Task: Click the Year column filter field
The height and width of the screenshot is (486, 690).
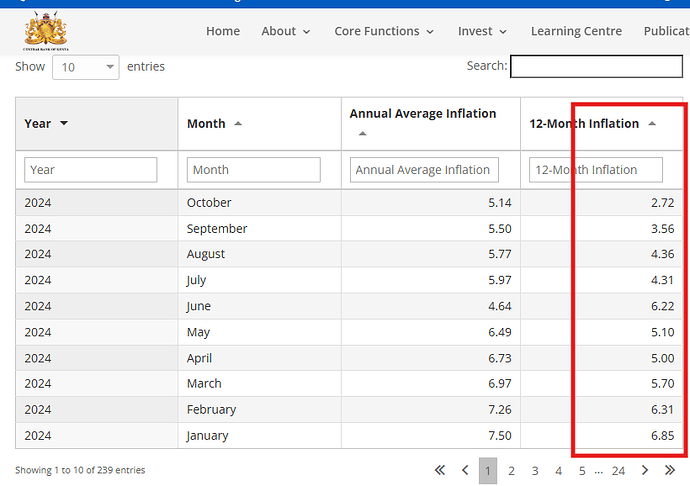Action: (91, 170)
